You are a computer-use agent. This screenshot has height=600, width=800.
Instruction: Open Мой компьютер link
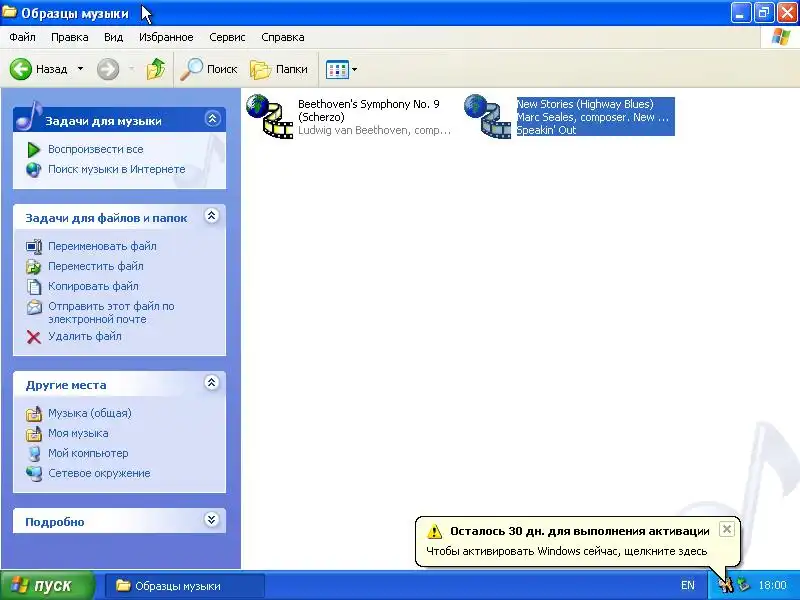coord(88,453)
